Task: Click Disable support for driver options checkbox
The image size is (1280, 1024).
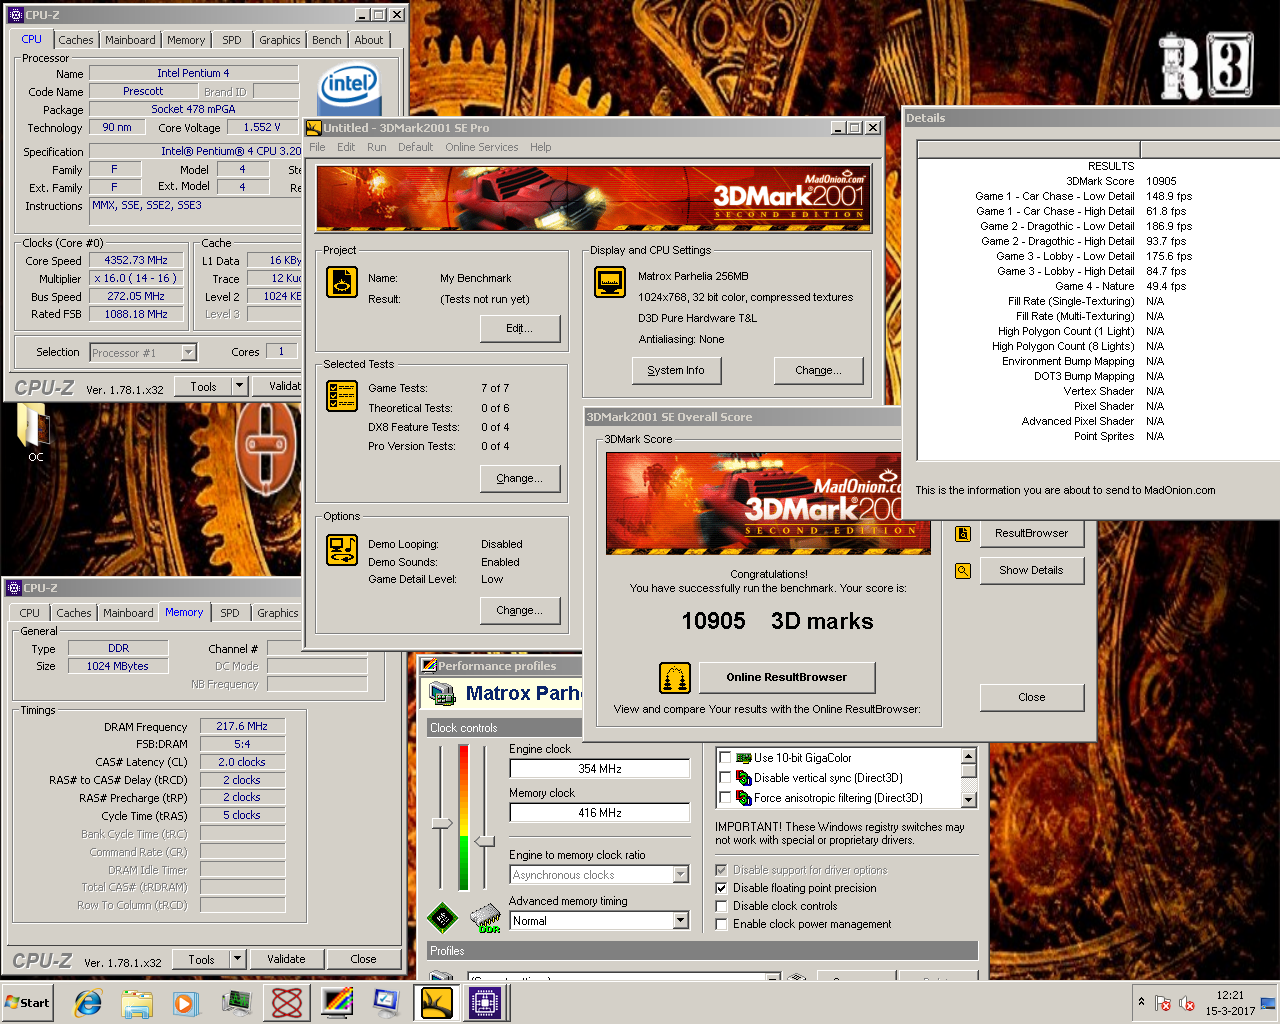Action: (x=721, y=870)
